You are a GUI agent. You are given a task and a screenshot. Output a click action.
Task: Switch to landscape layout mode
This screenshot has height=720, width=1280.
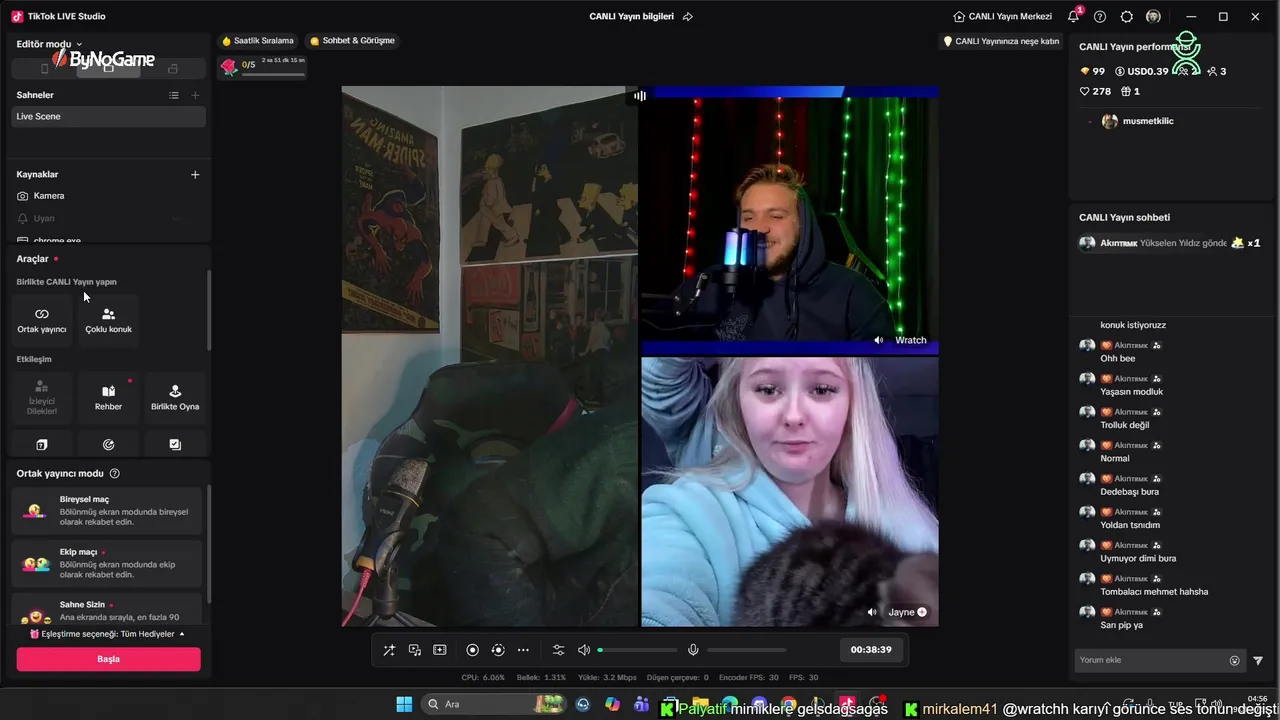point(108,68)
